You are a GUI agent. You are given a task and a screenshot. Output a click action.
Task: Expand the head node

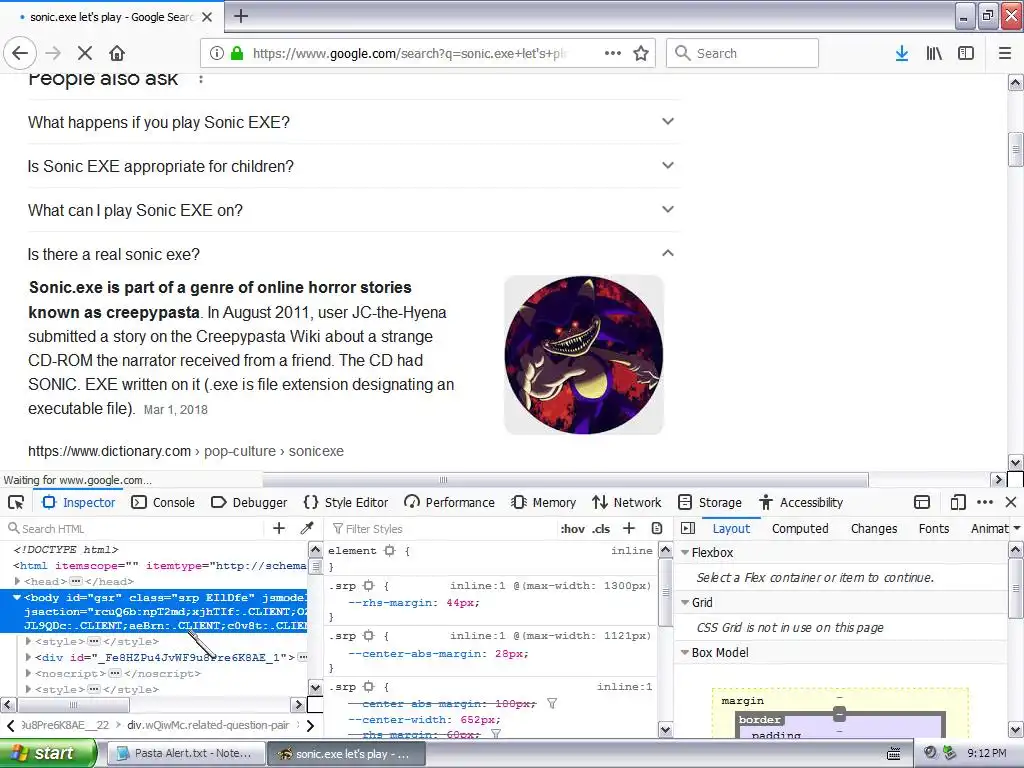pos(18,581)
